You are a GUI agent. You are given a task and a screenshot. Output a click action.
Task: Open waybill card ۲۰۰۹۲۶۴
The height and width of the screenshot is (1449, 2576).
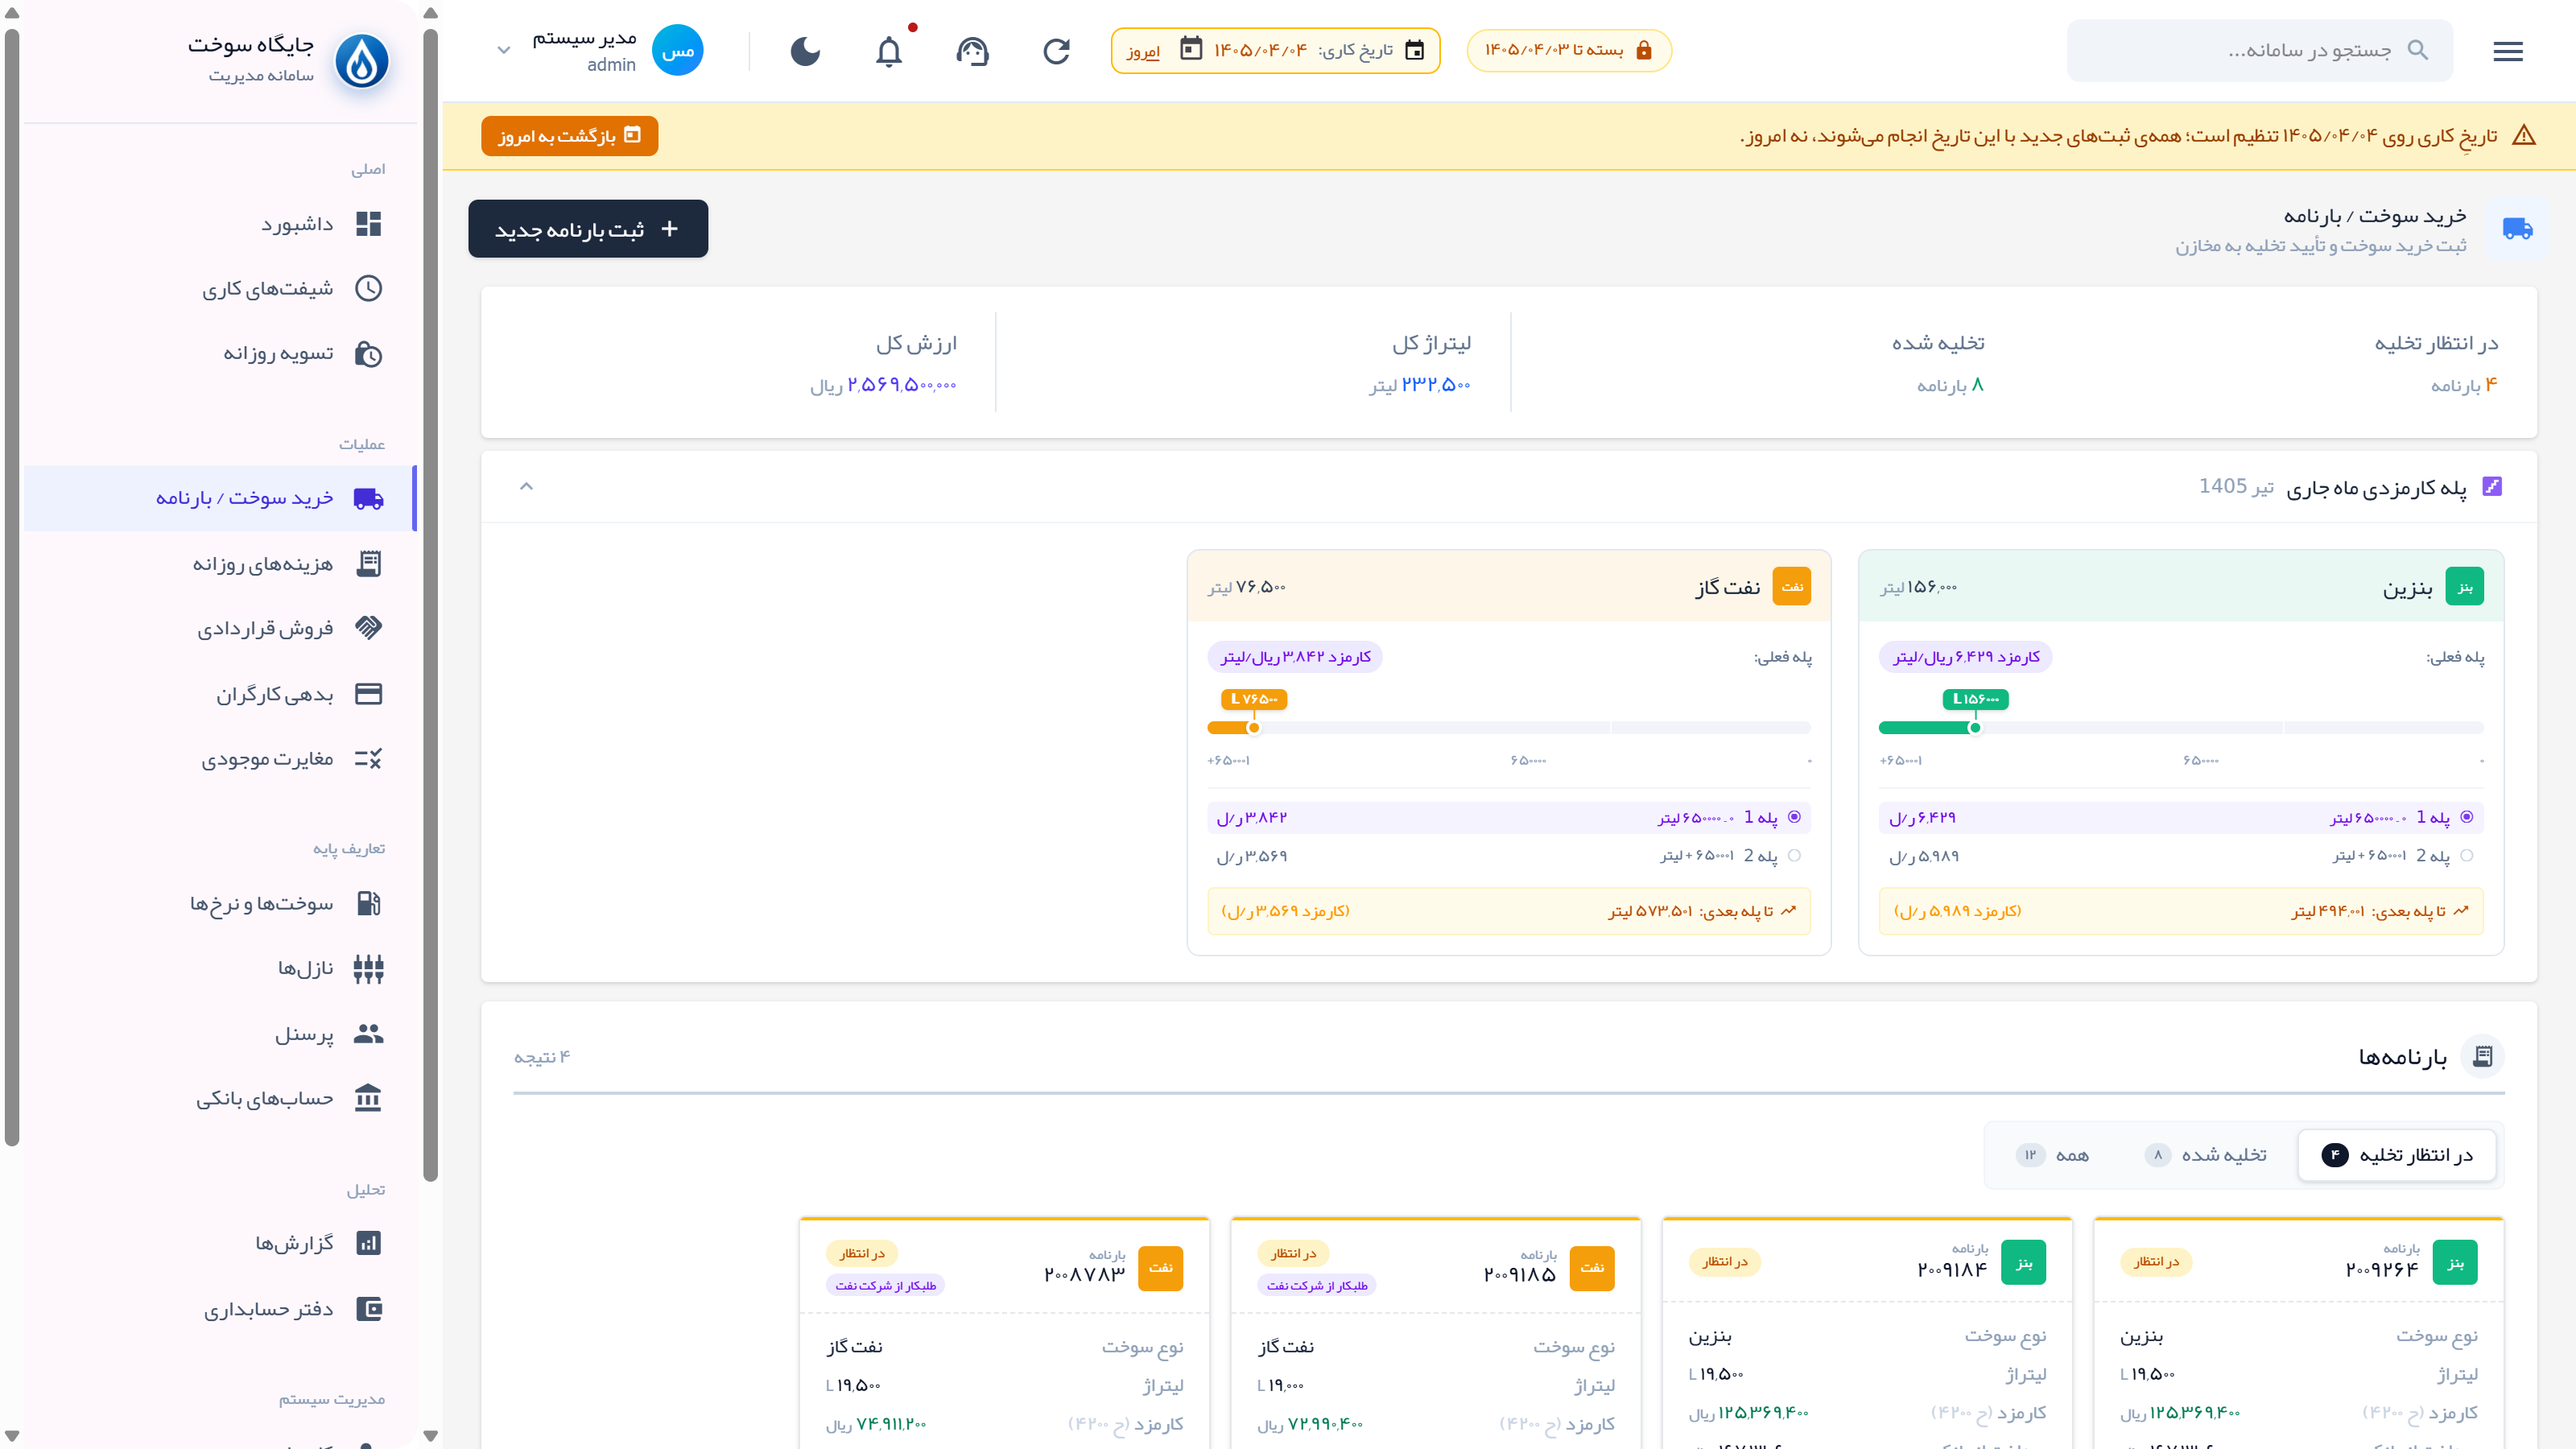2298,1333
